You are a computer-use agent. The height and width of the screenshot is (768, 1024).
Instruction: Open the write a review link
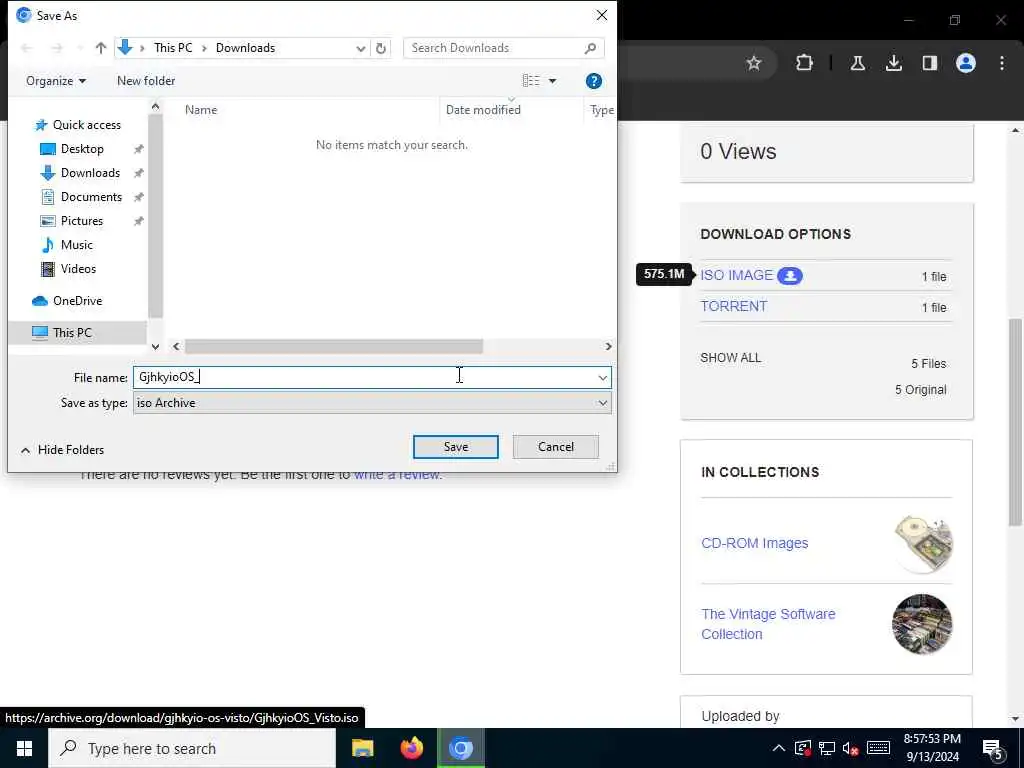coord(397,475)
